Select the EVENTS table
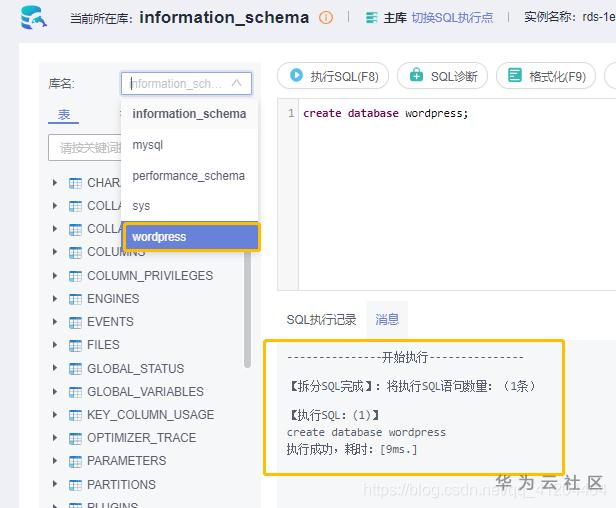The image size is (616, 508). pos(110,322)
